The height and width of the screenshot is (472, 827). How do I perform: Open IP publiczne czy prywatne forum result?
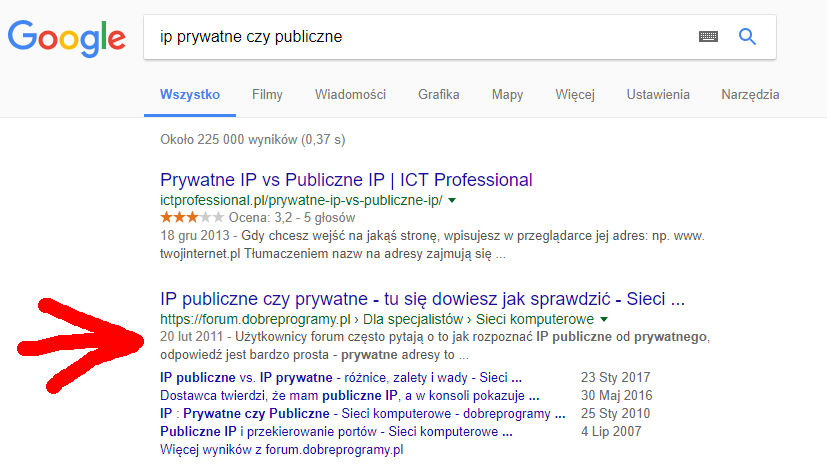tap(422, 299)
